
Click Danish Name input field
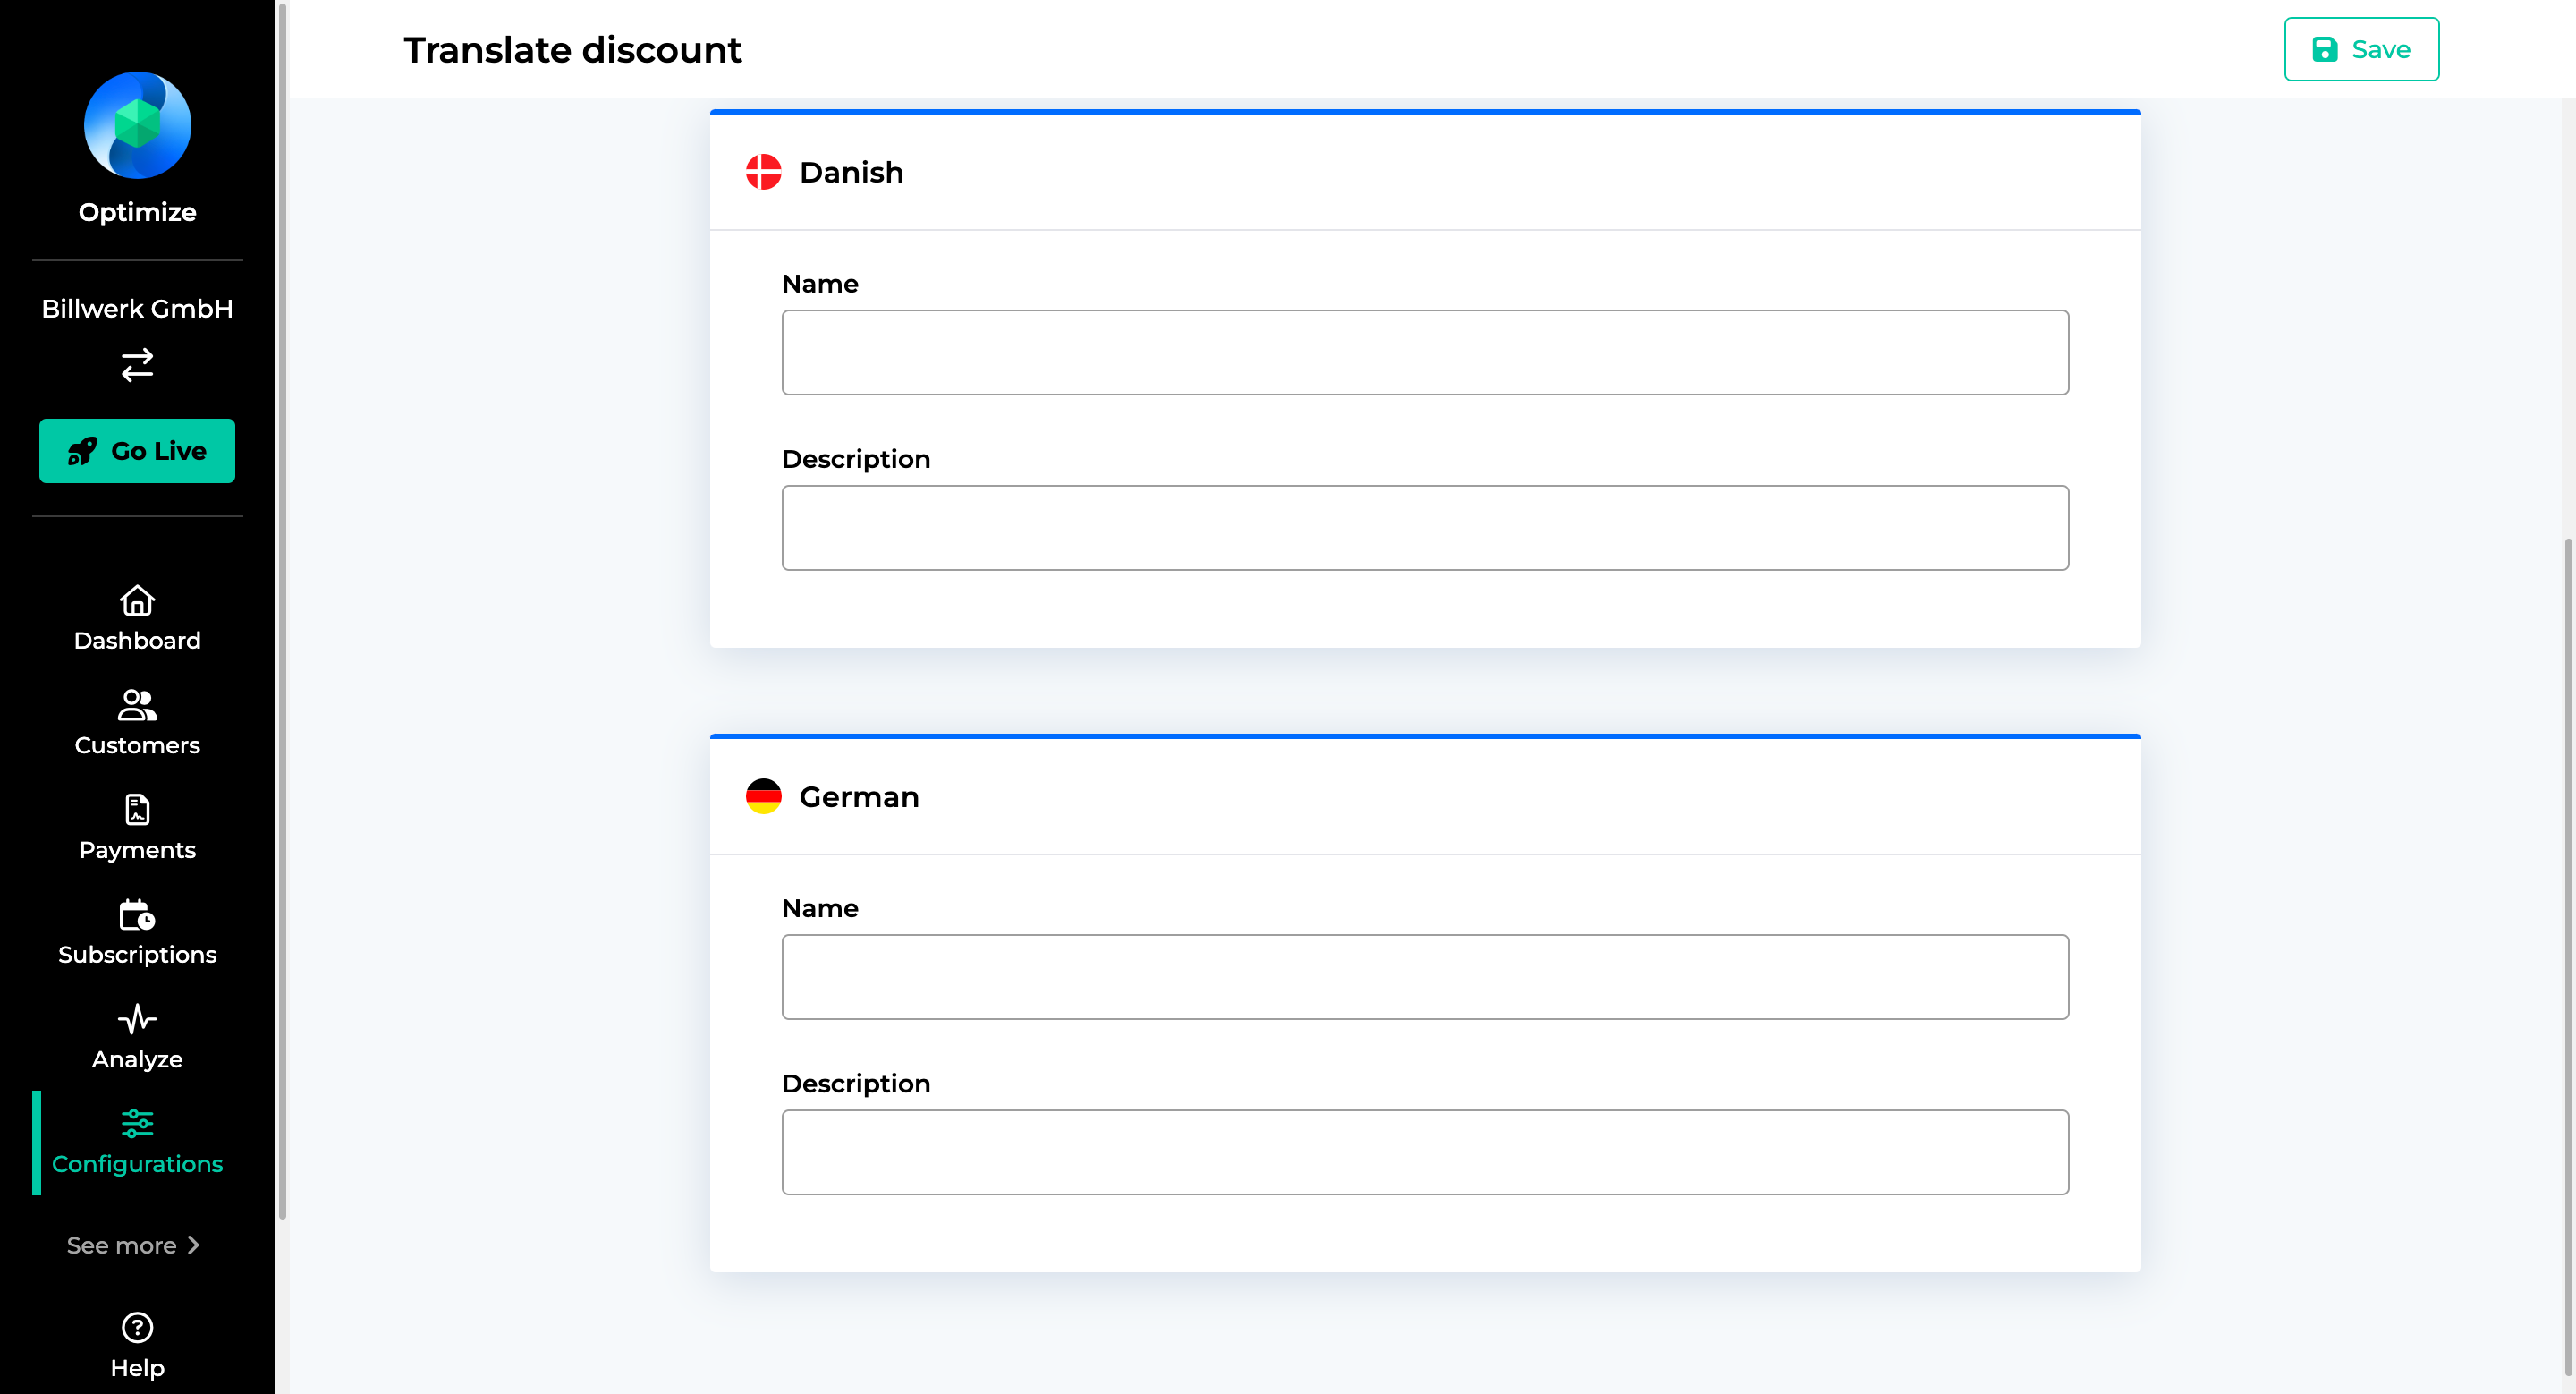(1423, 352)
